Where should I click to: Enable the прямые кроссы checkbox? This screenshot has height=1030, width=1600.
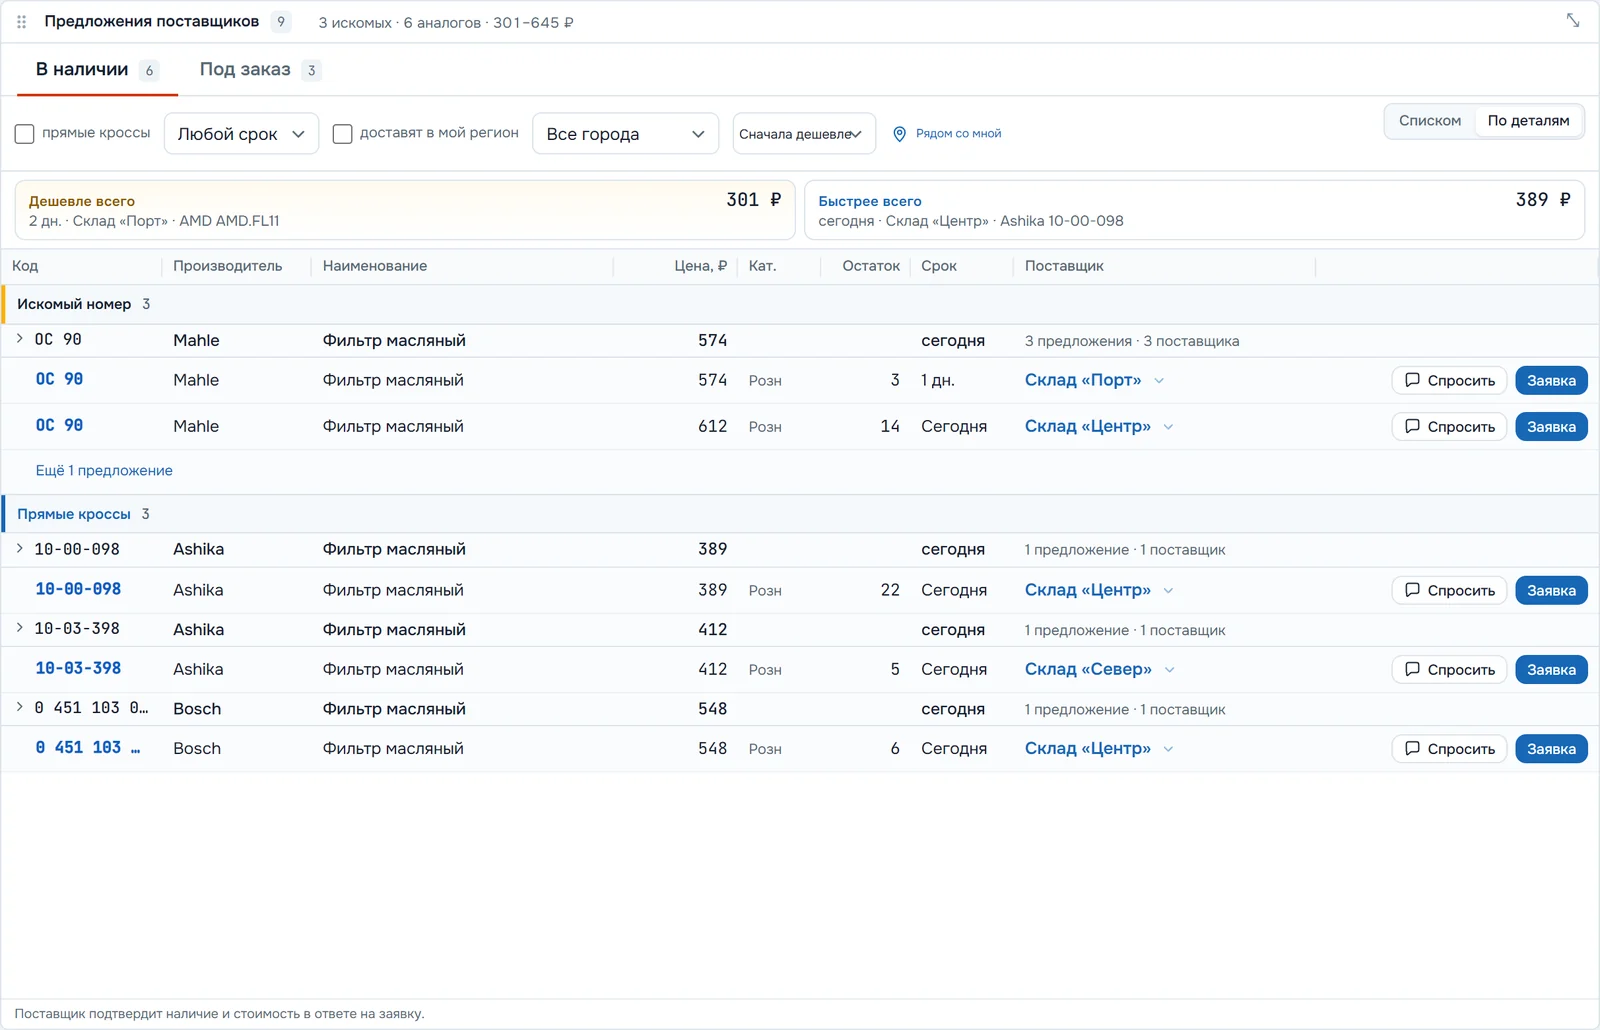click(25, 134)
